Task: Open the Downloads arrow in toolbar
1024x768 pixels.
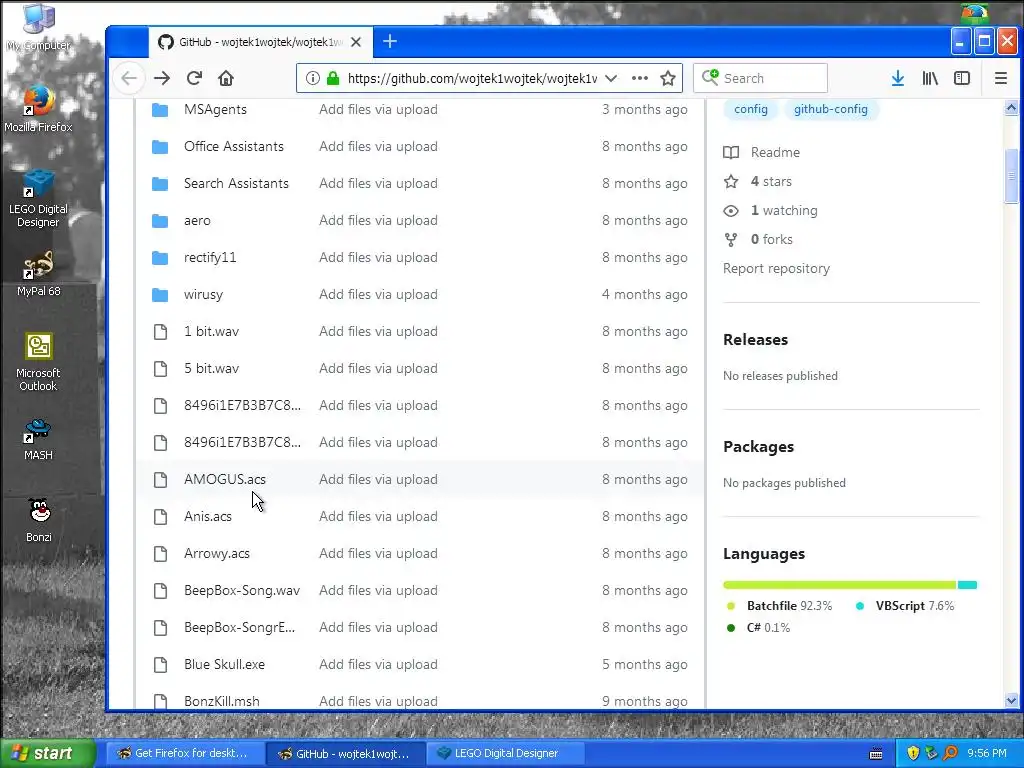Action: pos(898,78)
